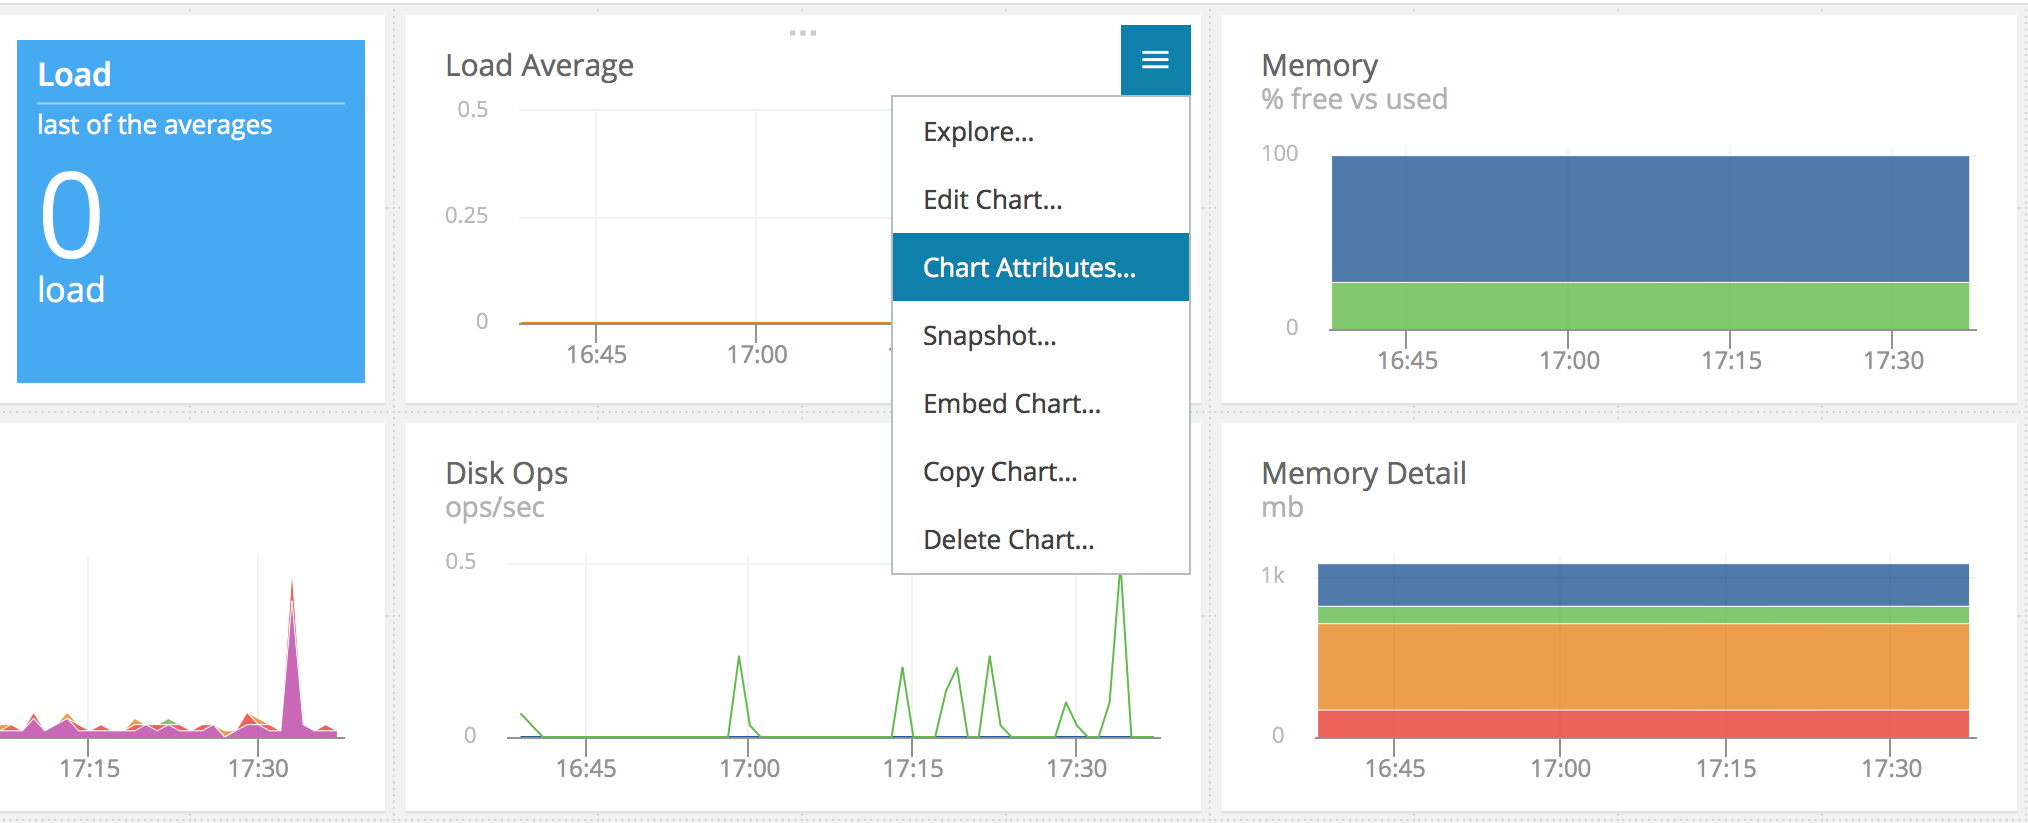Click the 17:15 label on Memory chart axis
Screen dimensions: 2028x823
[1731, 360]
